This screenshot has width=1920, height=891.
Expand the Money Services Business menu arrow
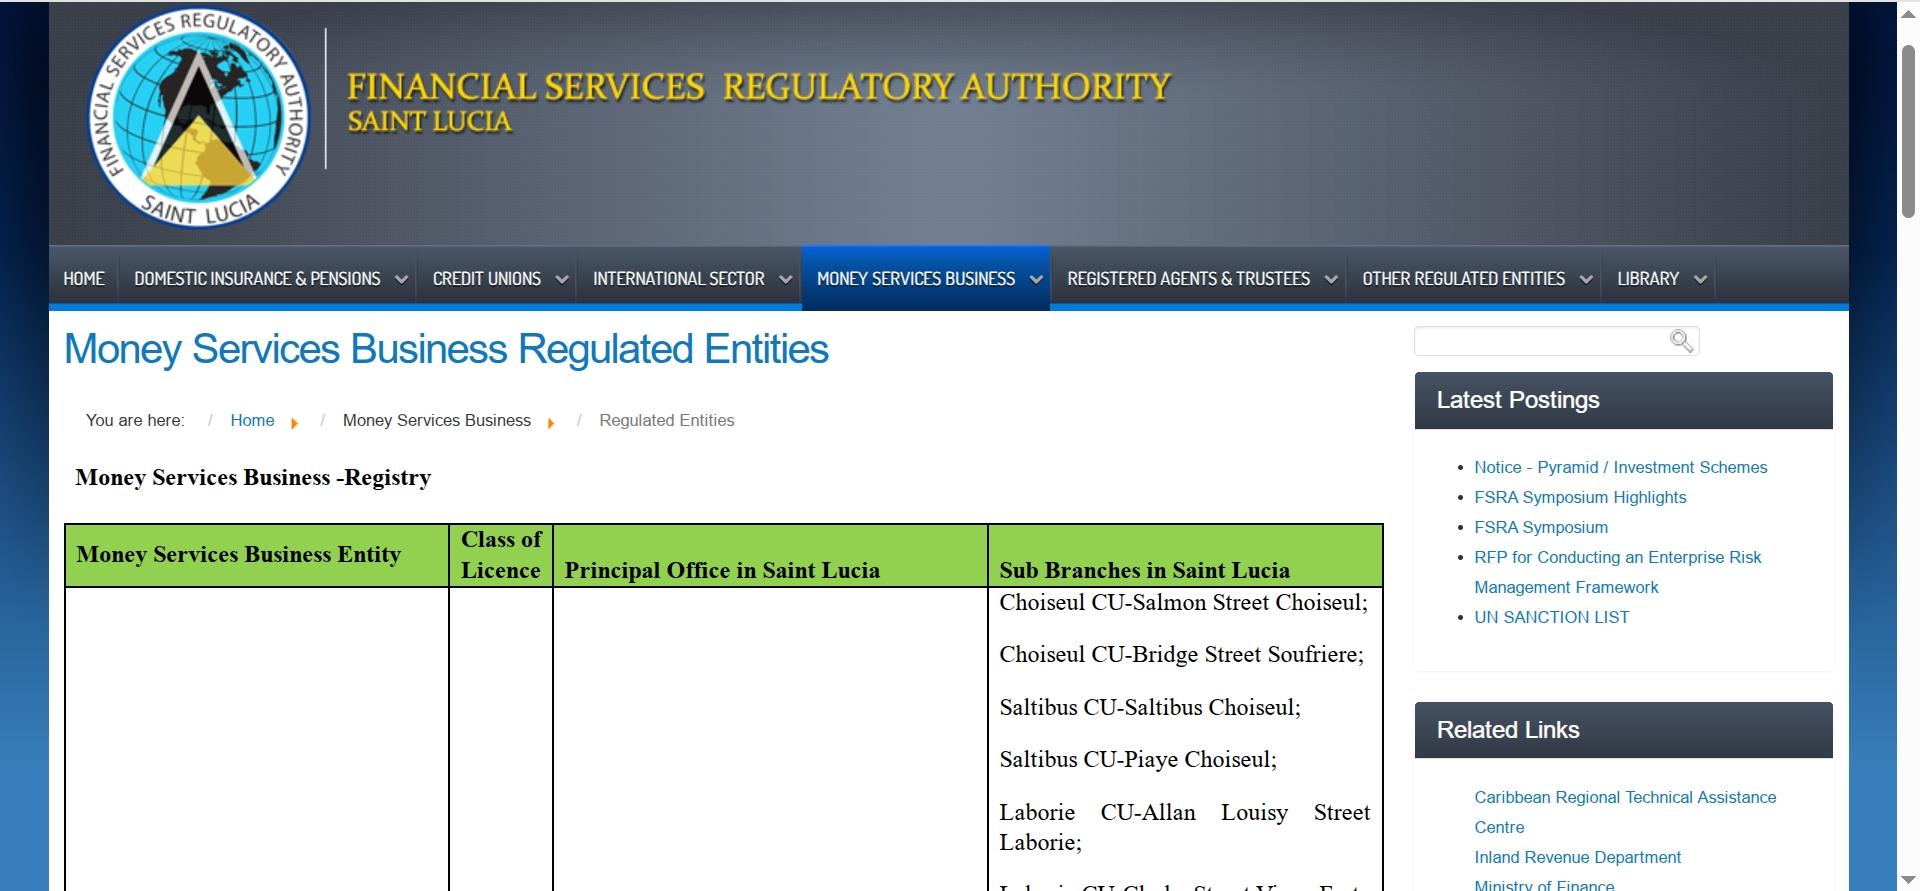(1036, 279)
